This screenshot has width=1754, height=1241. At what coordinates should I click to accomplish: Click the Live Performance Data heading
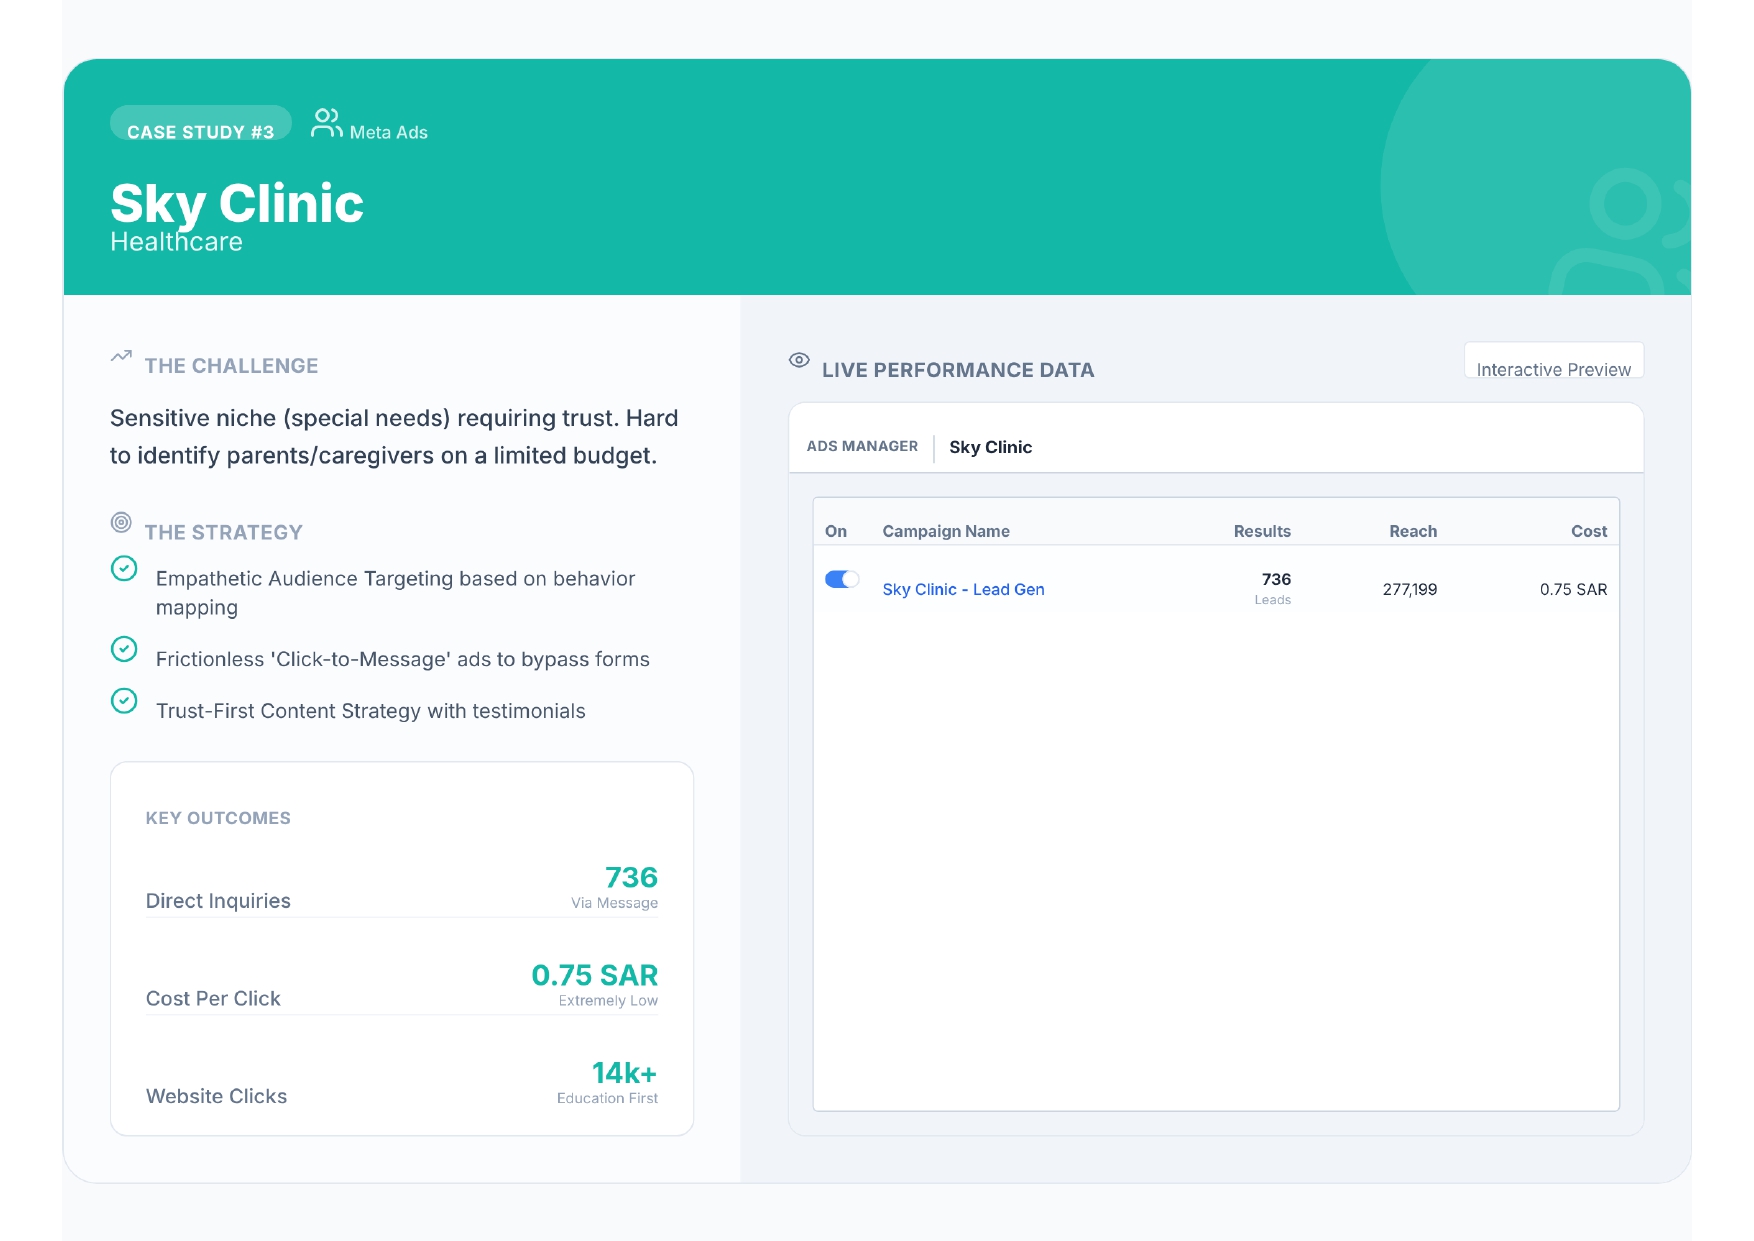click(958, 370)
